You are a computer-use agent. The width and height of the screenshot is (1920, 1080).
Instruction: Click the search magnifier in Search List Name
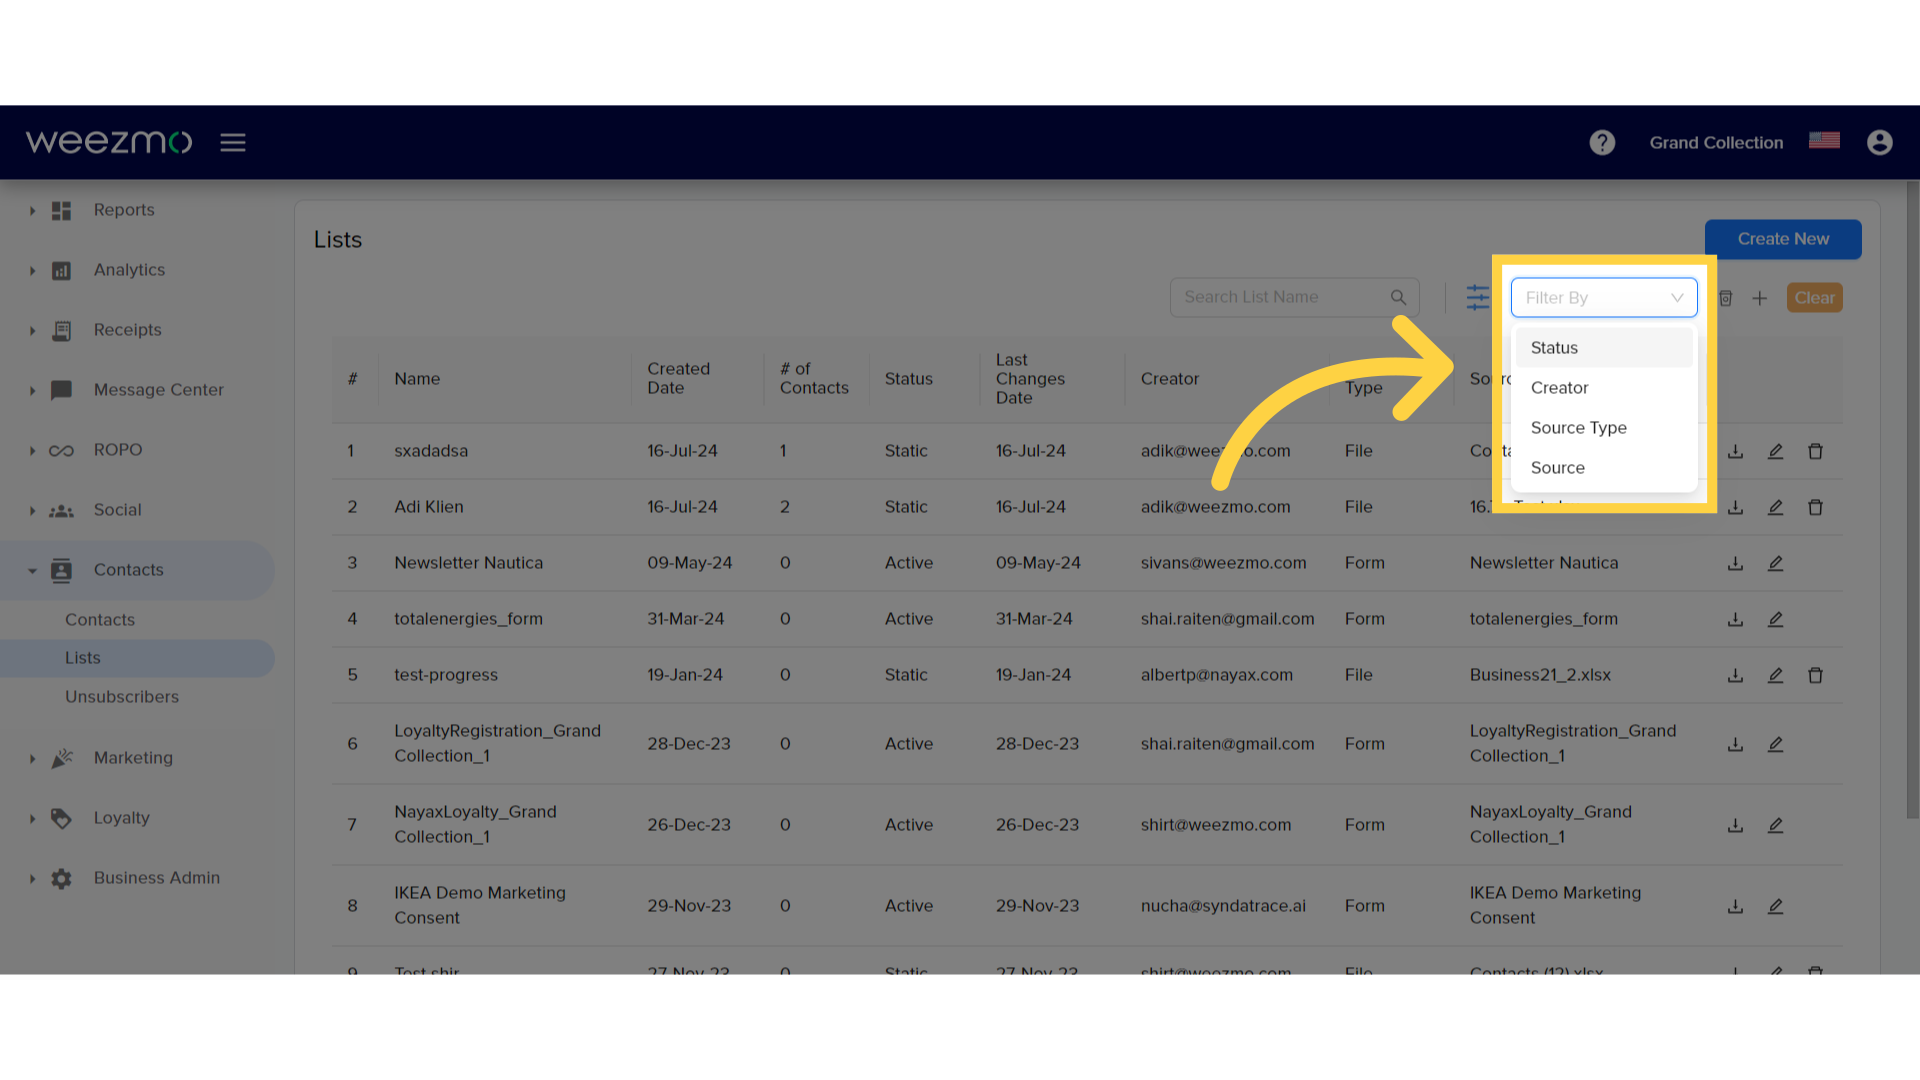[x=1398, y=298]
